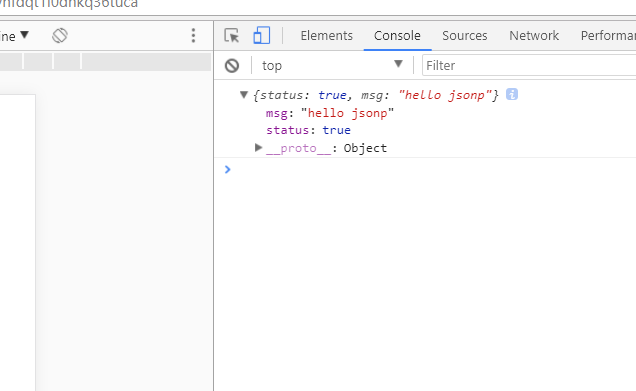Screen dimensions: 636x391
Task: Open the Sources tab
Action: 464,36
